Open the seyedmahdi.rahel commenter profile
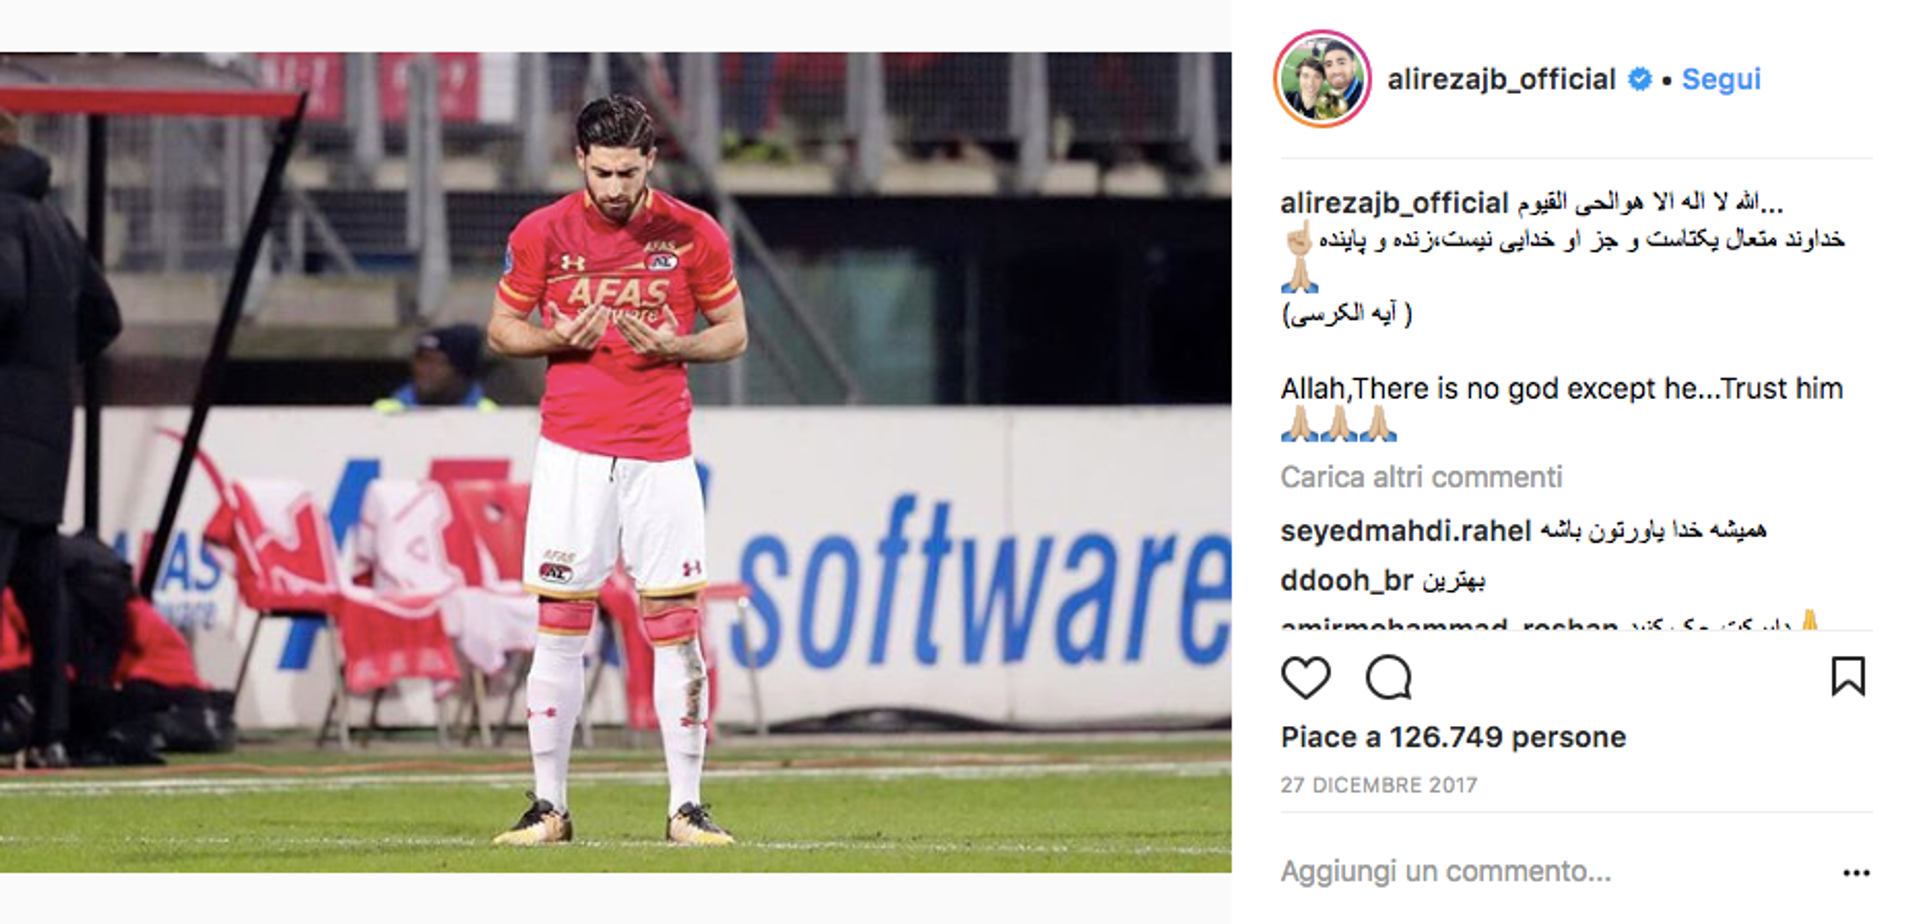This screenshot has height=924, width=1920. [x=1405, y=531]
